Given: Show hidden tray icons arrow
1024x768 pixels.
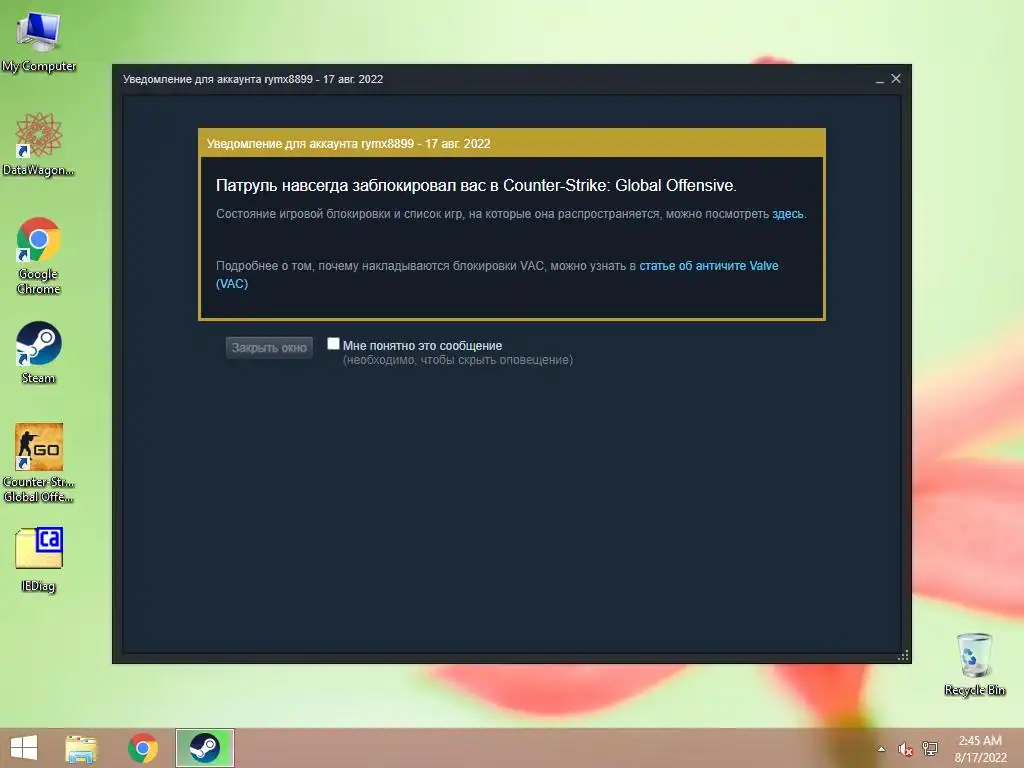Looking at the screenshot, I should pyautogui.click(x=882, y=749).
